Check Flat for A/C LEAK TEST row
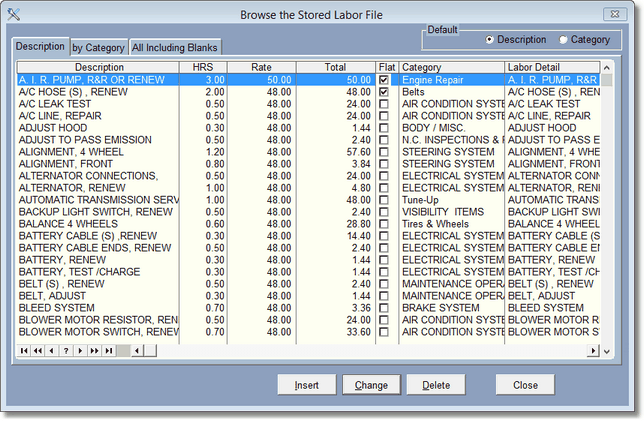This screenshot has height=421, width=644. (x=384, y=104)
